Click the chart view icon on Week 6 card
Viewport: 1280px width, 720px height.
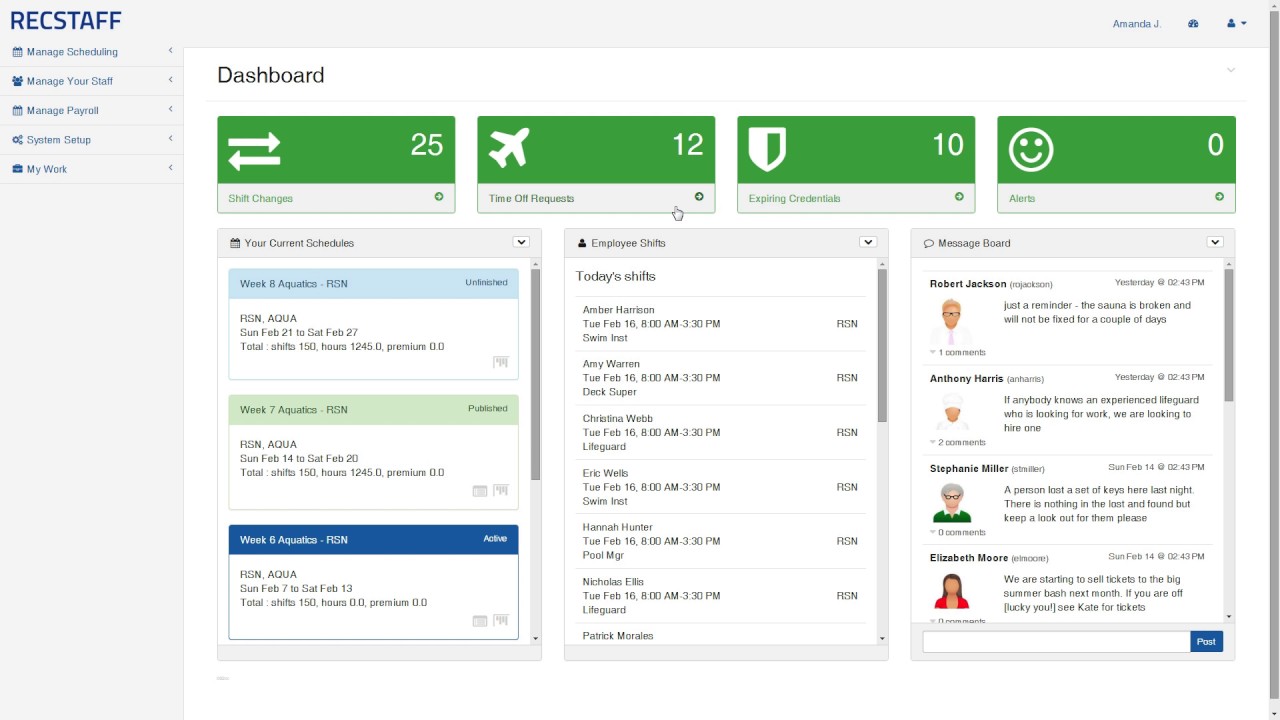(501, 621)
